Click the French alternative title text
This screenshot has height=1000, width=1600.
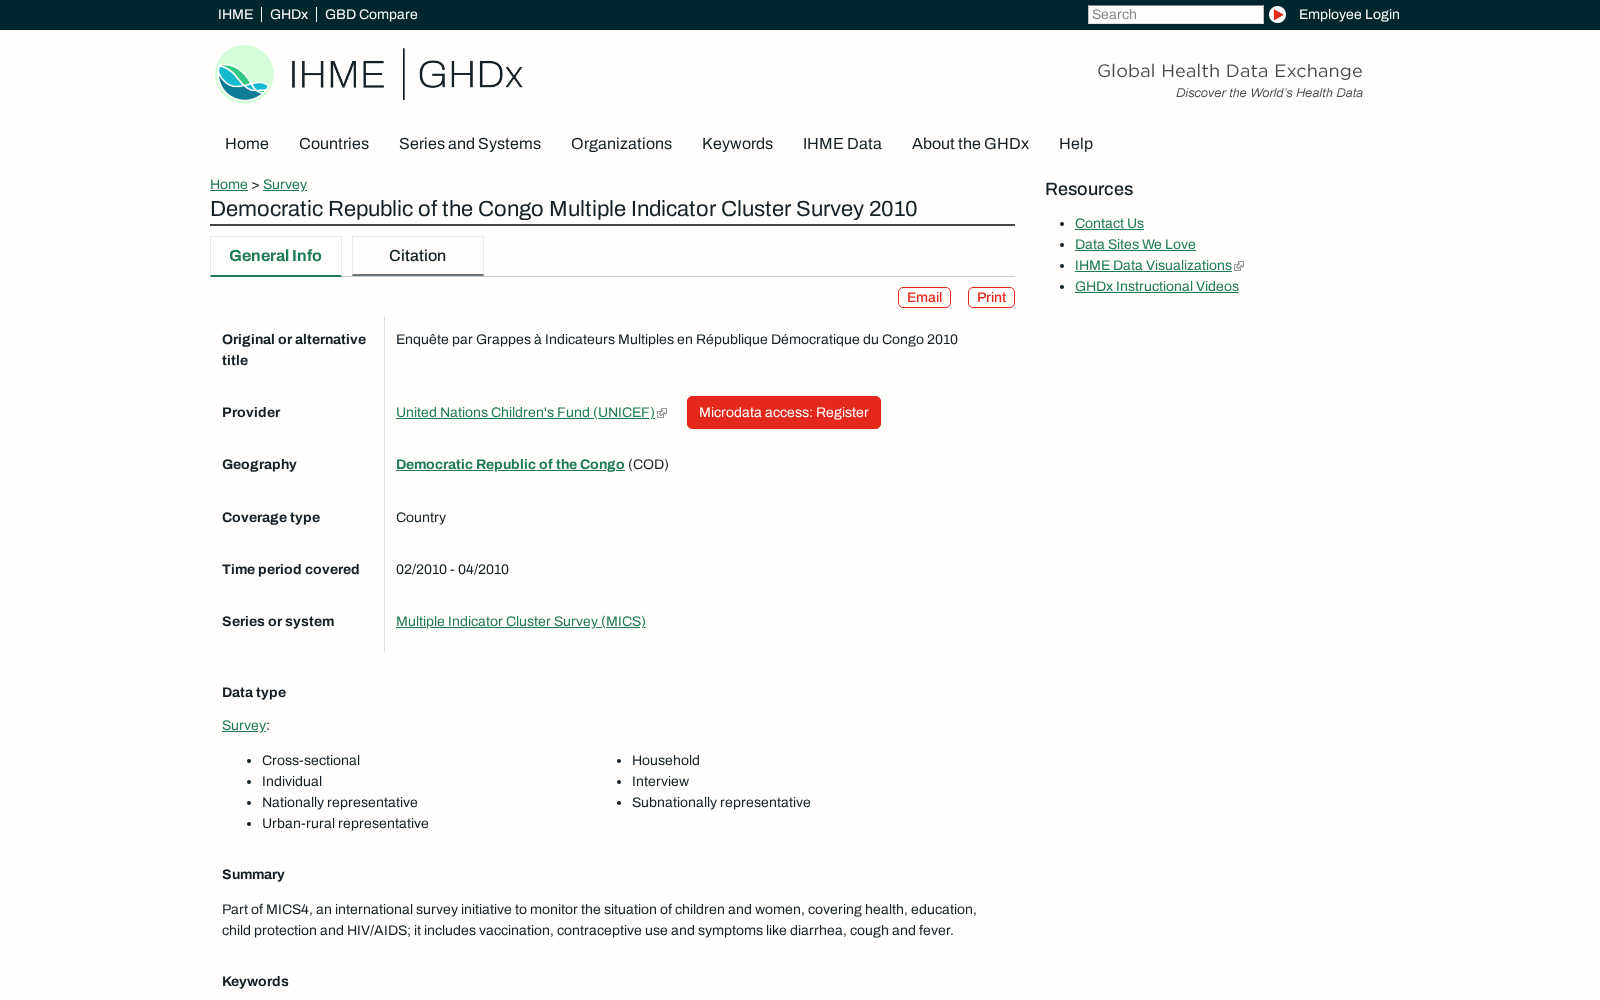677,339
